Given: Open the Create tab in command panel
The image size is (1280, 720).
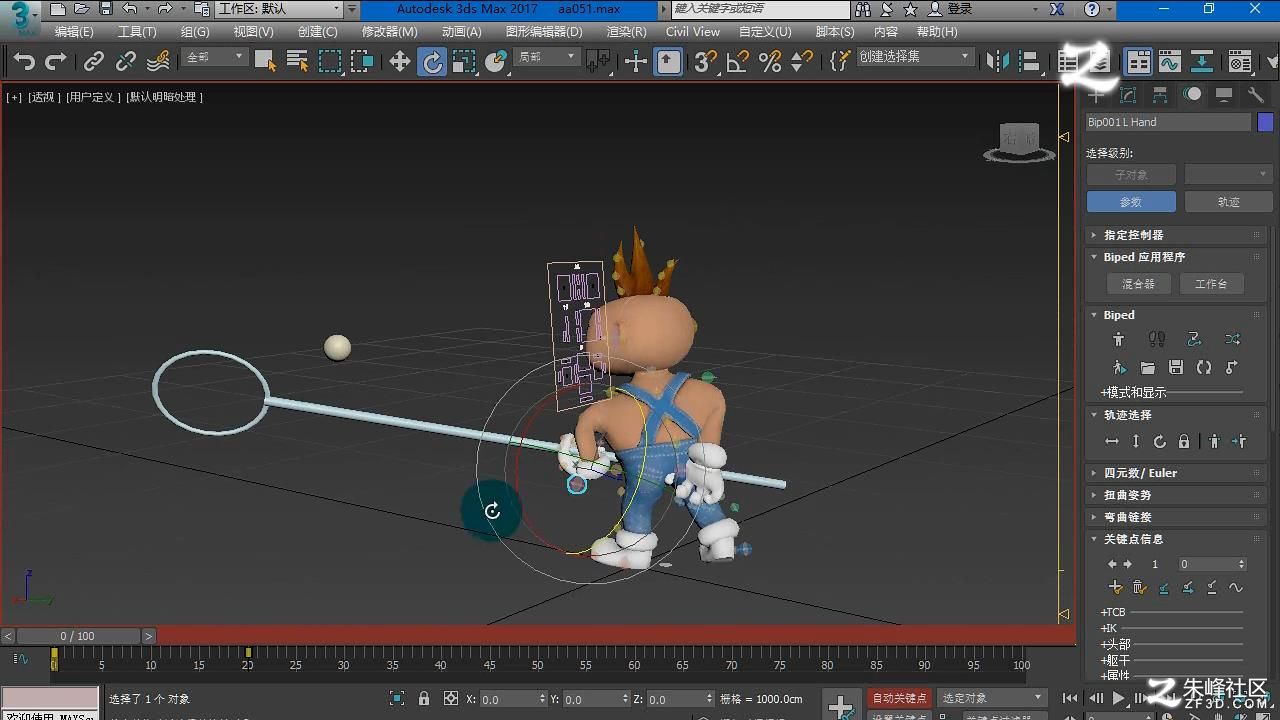Looking at the screenshot, I should 1097,95.
